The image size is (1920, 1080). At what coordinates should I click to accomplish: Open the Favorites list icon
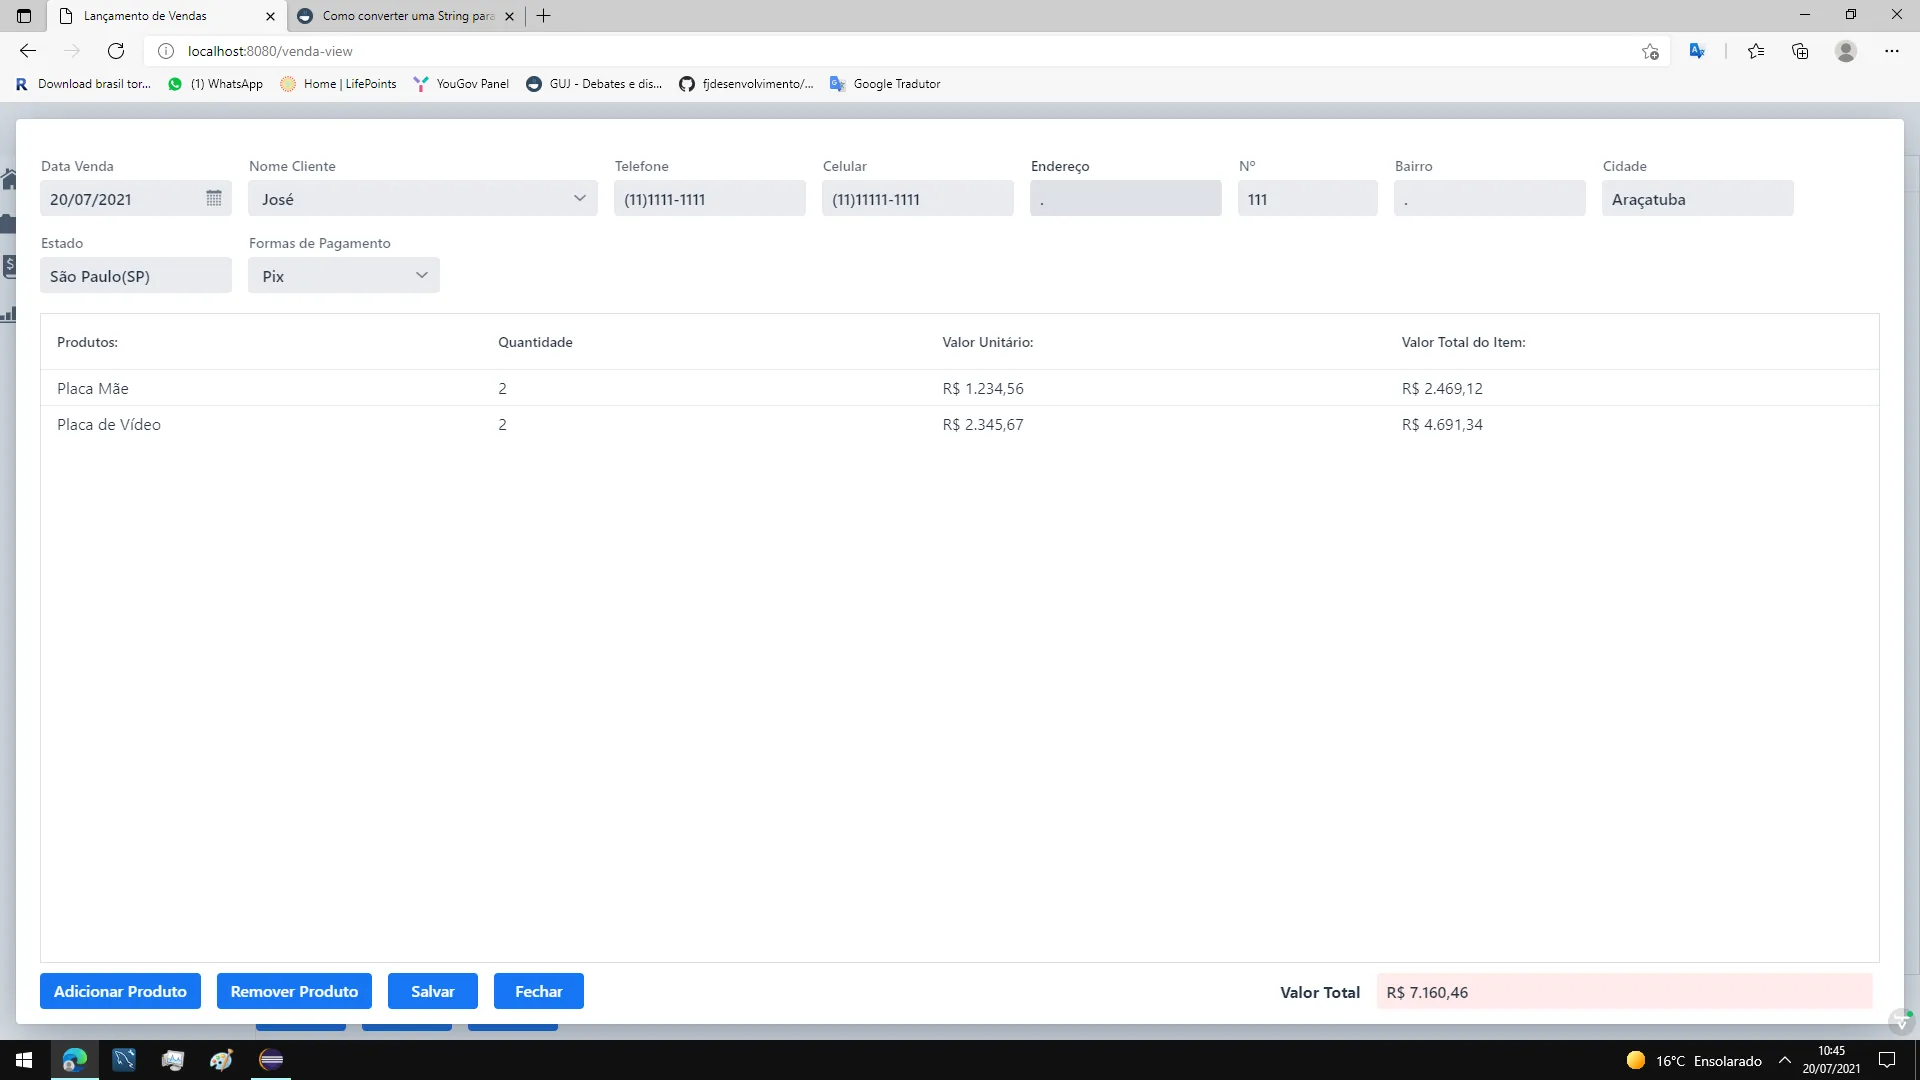point(1756,51)
